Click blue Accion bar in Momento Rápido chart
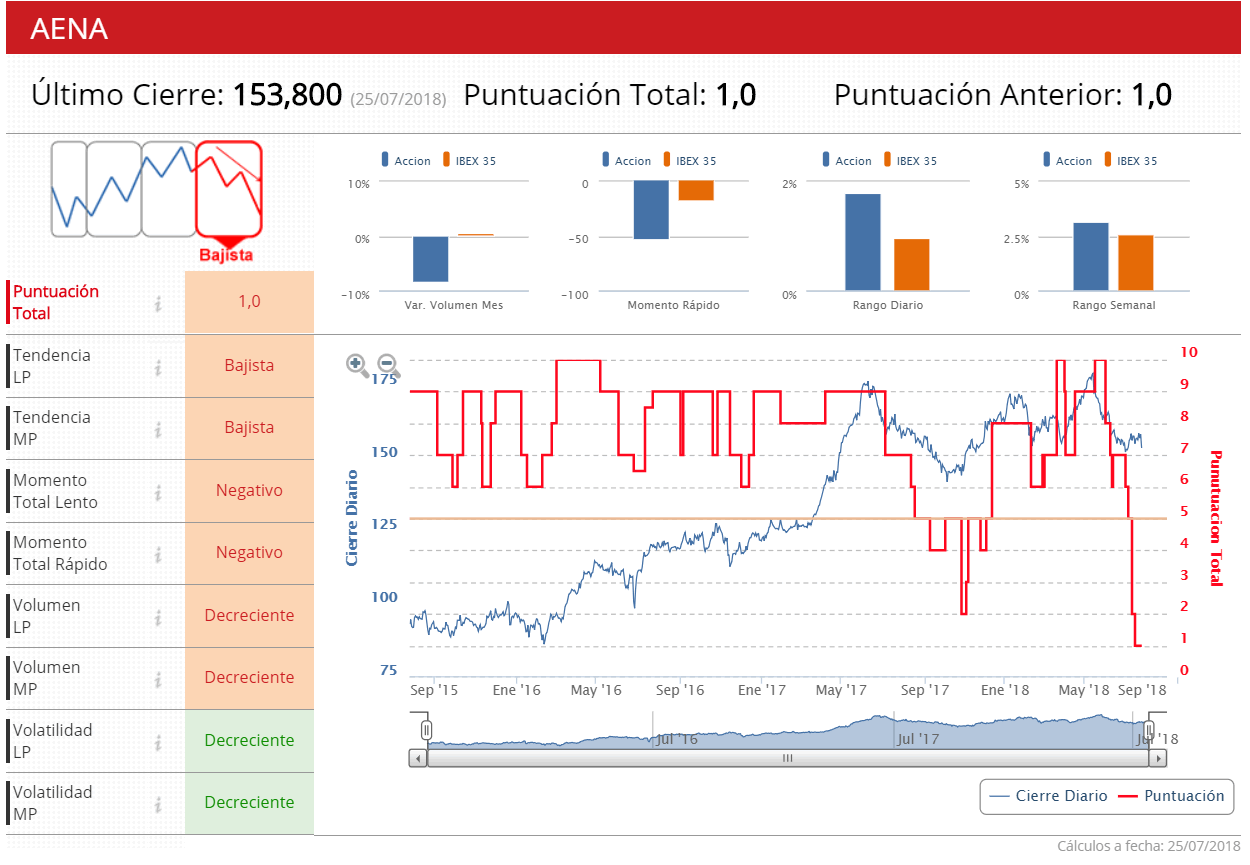Screen dimensions: 1250x865 [651, 210]
